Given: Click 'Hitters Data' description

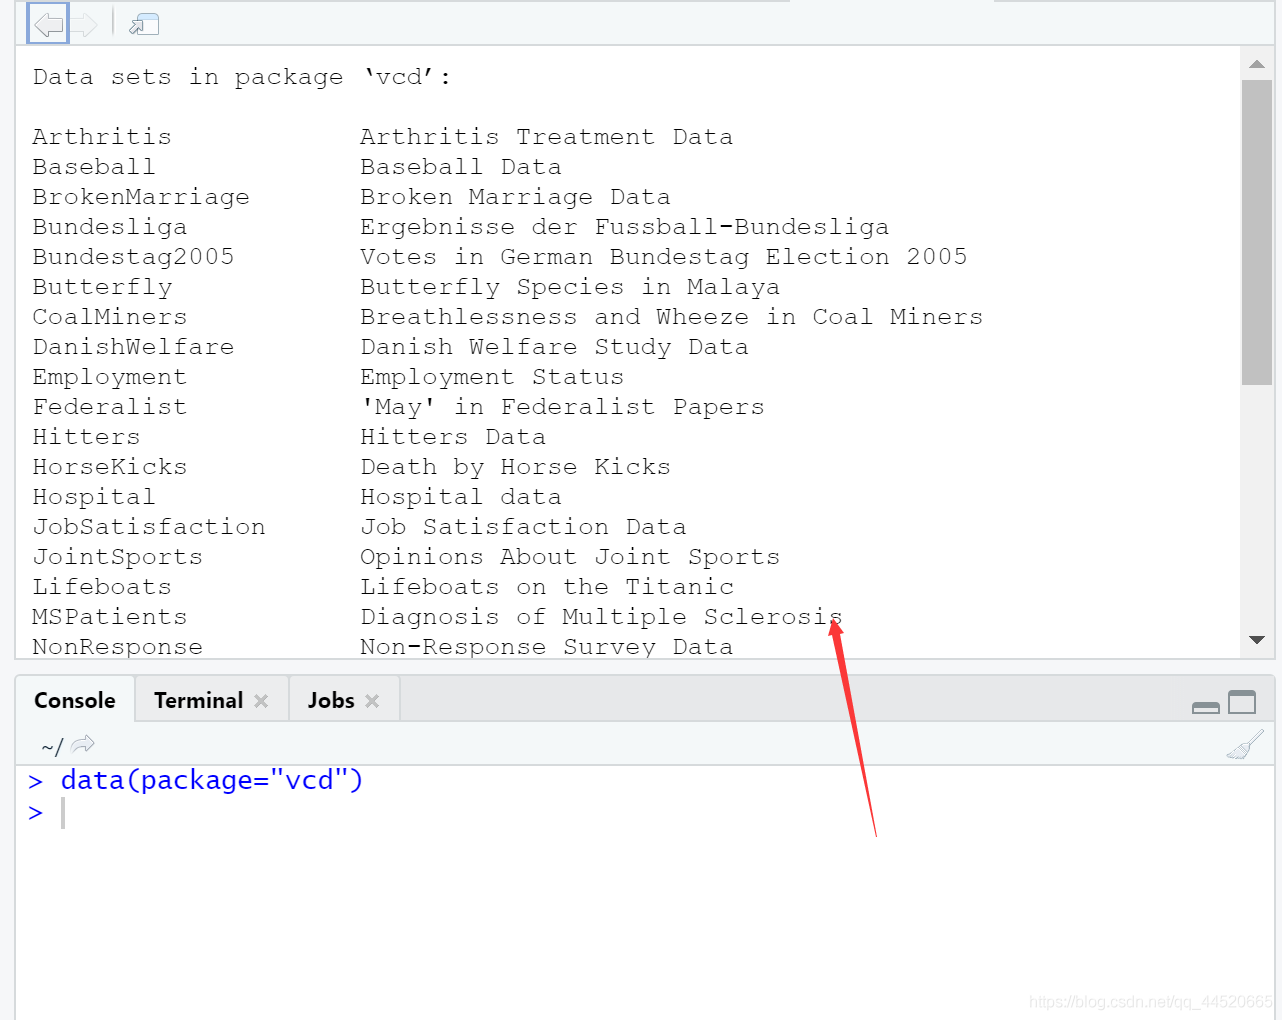Looking at the screenshot, I should tap(453, 437).
